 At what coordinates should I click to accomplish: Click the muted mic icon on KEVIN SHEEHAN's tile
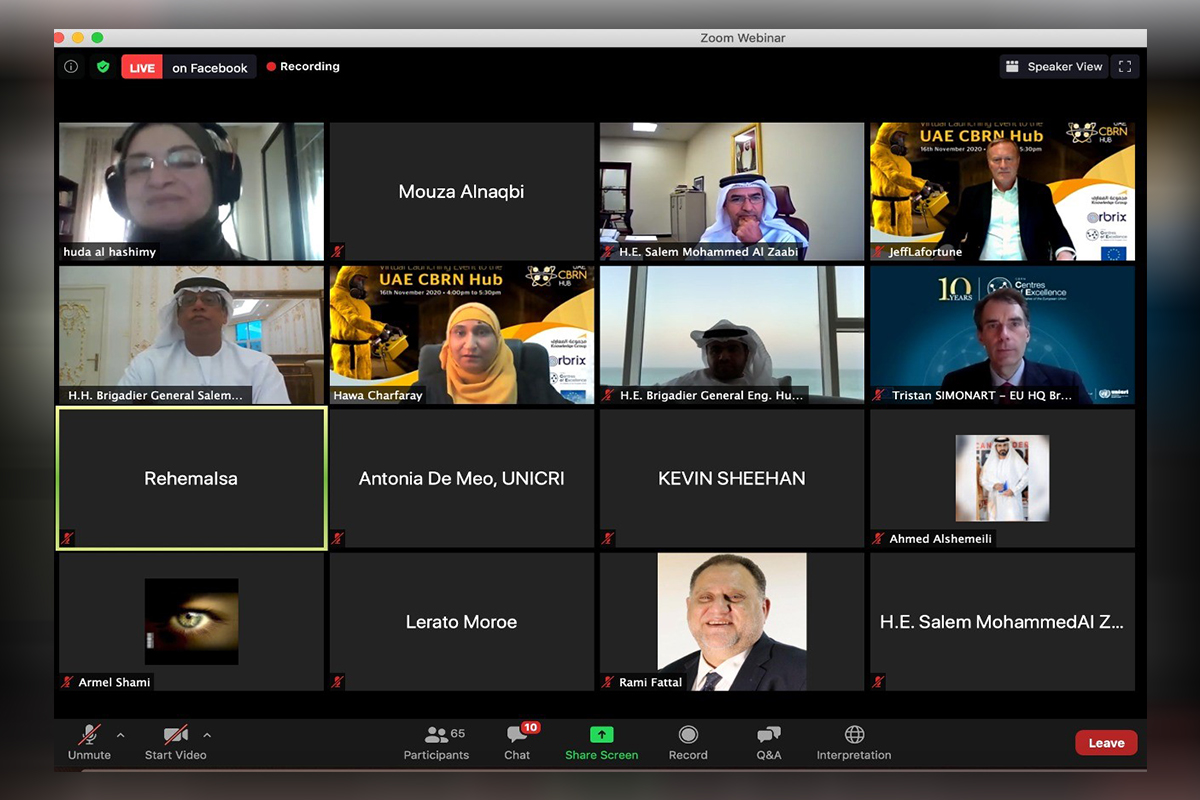pos(608,538)
